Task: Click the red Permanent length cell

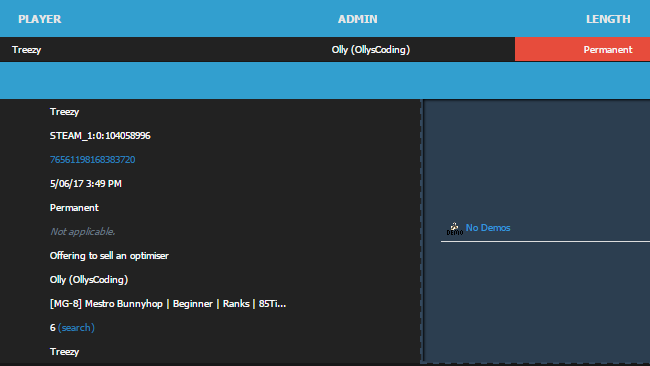Action: coord(582,49)
